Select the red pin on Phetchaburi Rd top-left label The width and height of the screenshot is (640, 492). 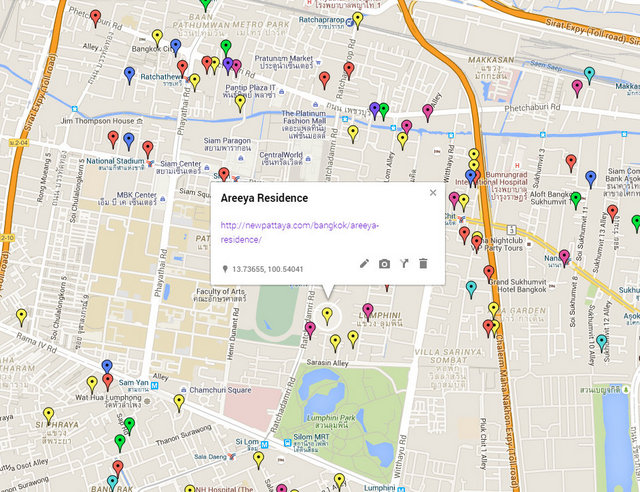pyautogui.click(x=96, y=18)
